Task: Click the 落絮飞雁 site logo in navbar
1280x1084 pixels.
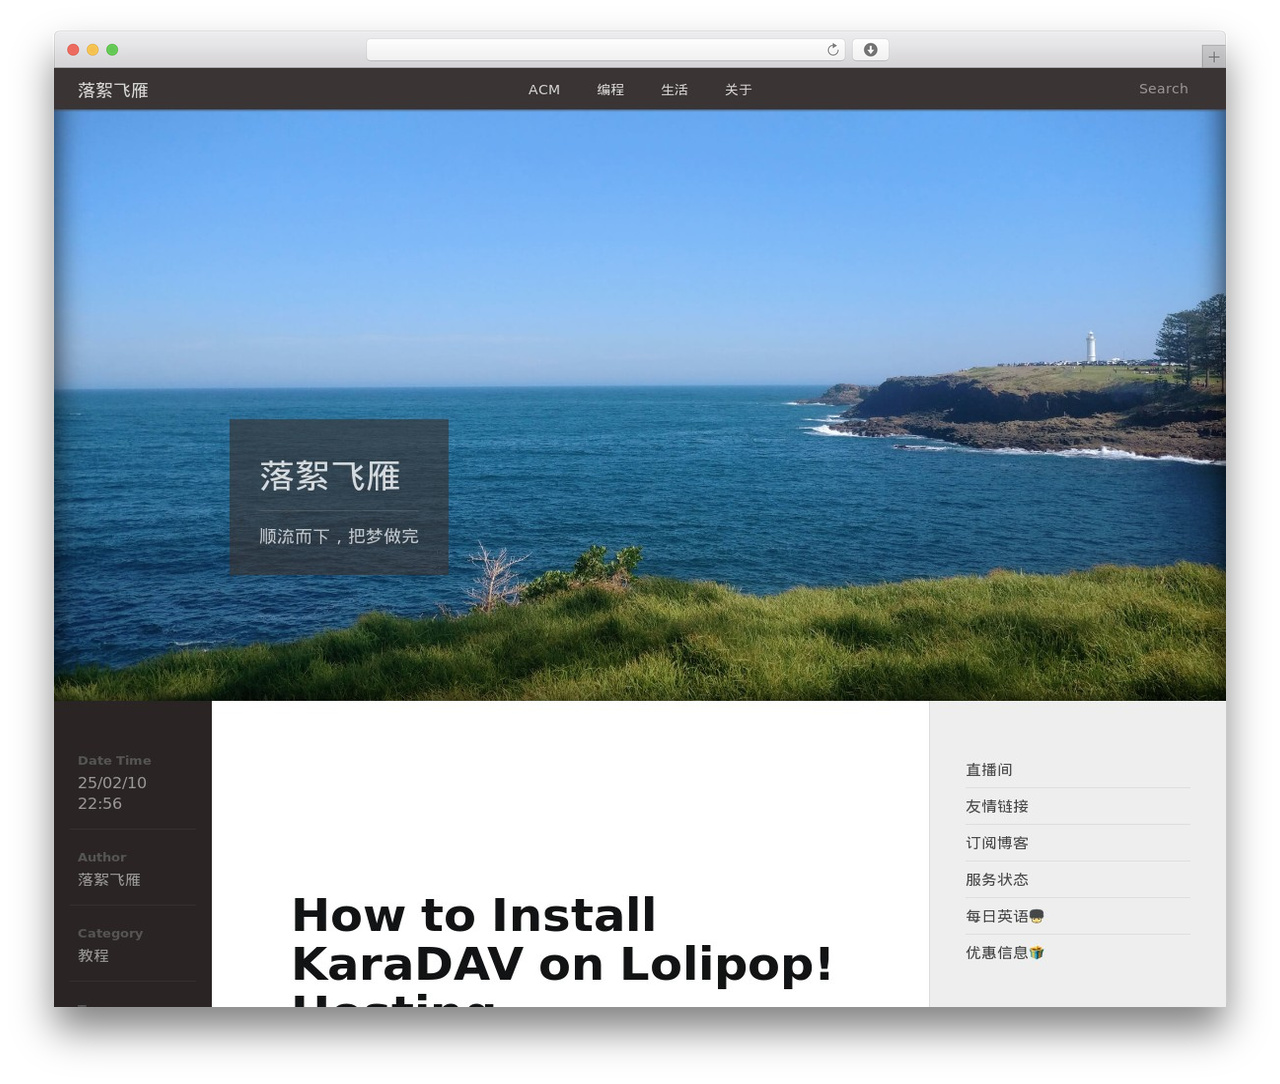Action: click(113, 90)
